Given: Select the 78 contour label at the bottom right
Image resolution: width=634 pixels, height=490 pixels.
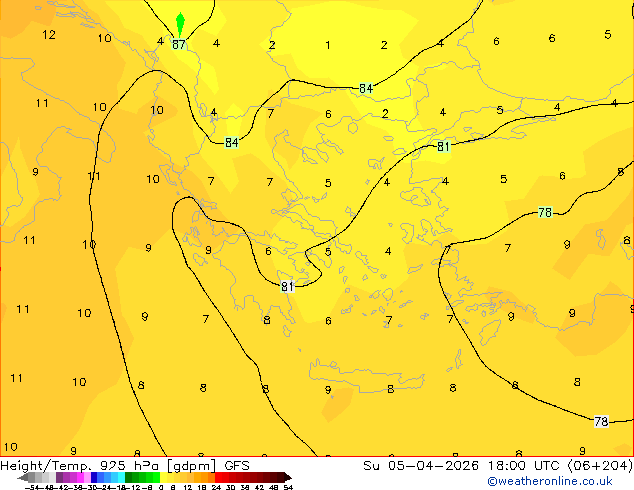Looking at the screenshot, I should [601, 422].
